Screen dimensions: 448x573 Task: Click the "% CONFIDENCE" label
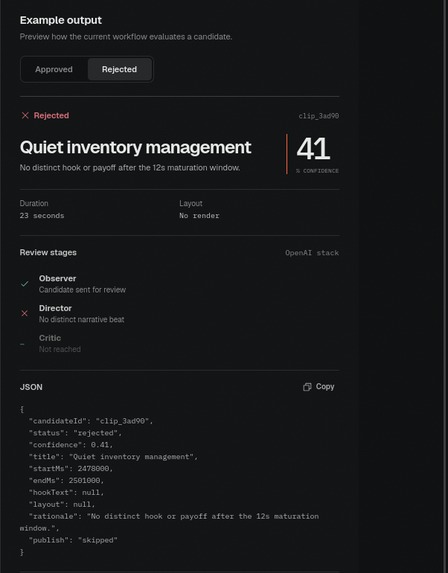(317, 171)
